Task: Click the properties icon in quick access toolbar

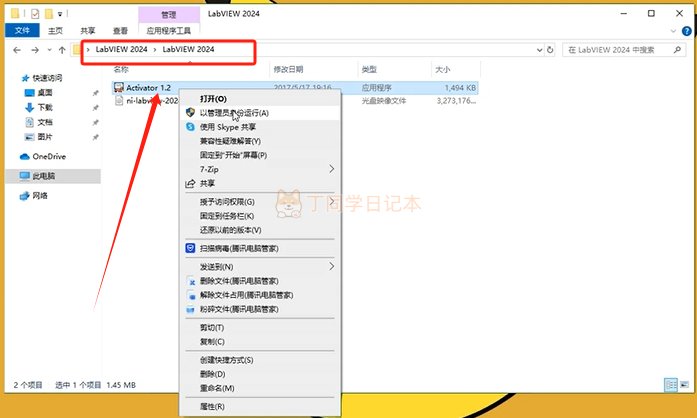Action: (35, 14)
